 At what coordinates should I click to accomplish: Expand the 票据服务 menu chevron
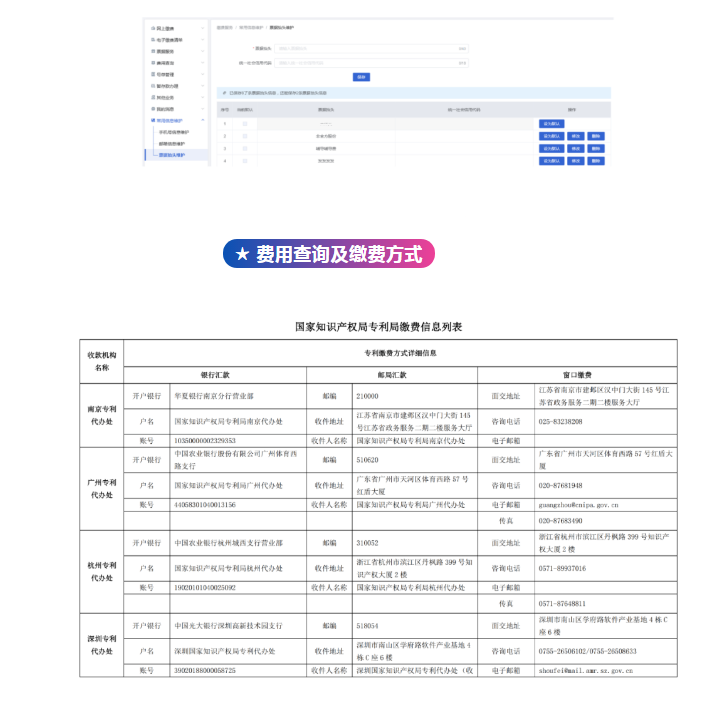tap(203, 51)
